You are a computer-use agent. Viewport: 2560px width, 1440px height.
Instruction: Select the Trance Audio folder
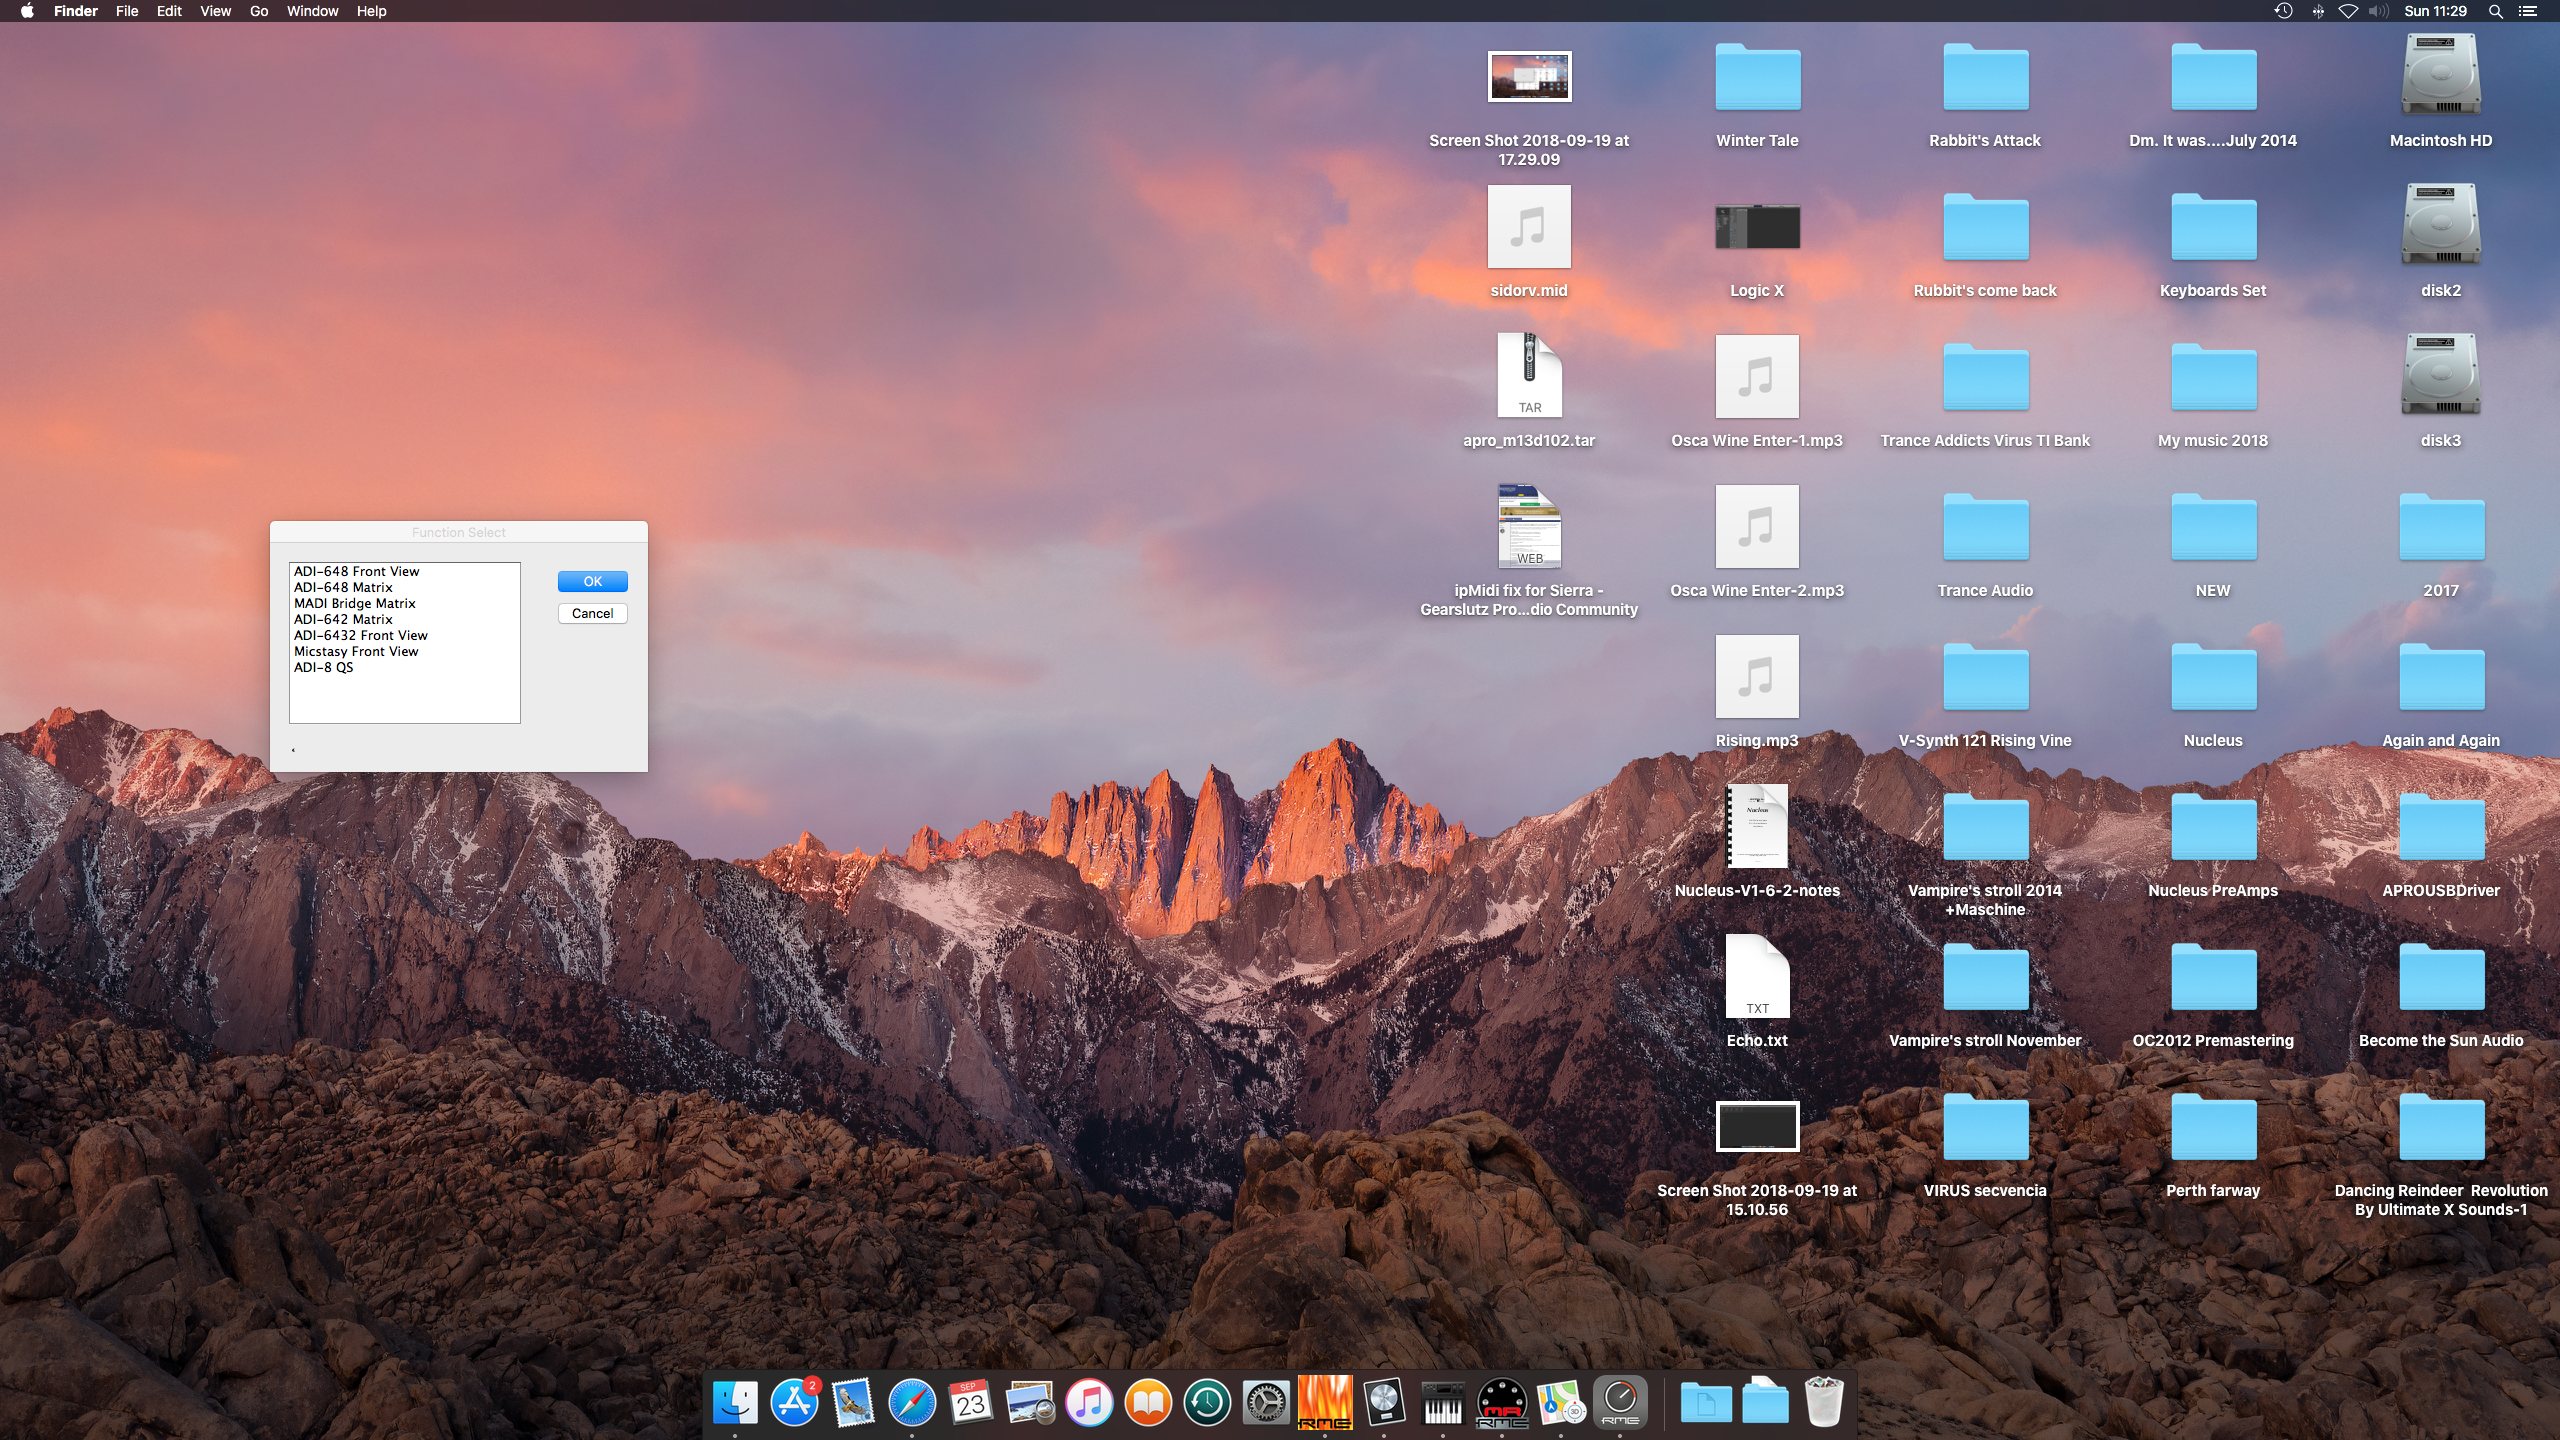click(x=1985, y=528)
